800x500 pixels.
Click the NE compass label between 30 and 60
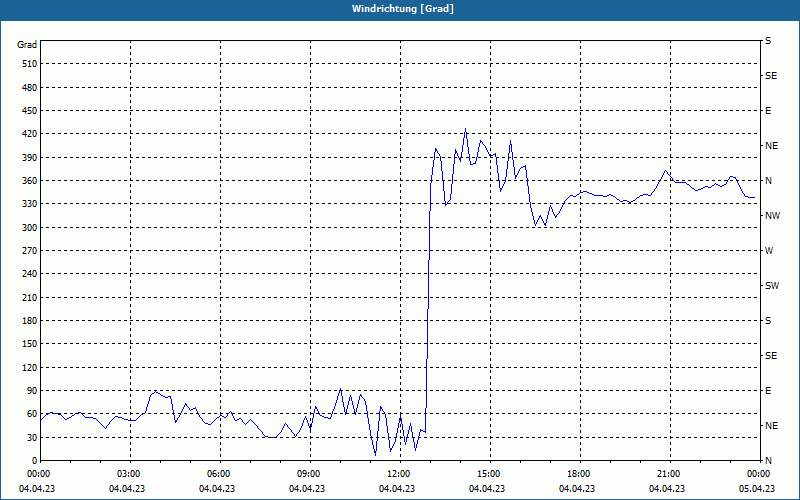pos(771,426)
